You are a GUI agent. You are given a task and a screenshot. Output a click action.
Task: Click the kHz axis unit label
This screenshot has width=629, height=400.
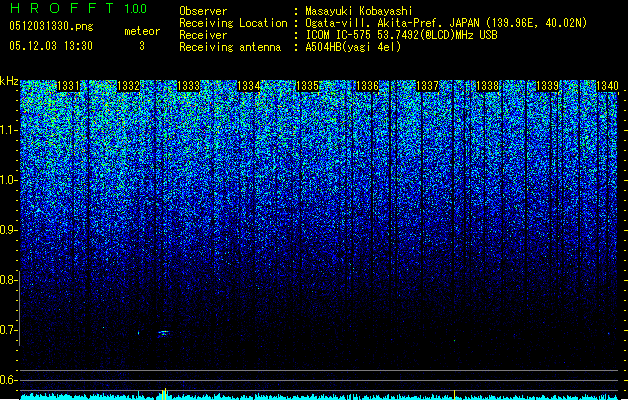pyautogui.click(x=9, y=81)
